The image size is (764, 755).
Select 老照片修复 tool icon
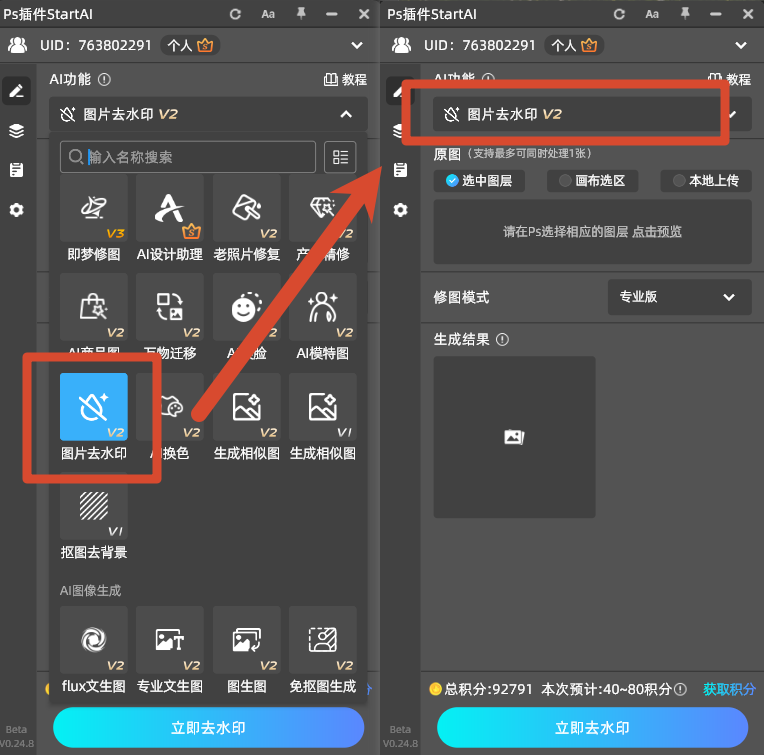click(x=247, y=208)
